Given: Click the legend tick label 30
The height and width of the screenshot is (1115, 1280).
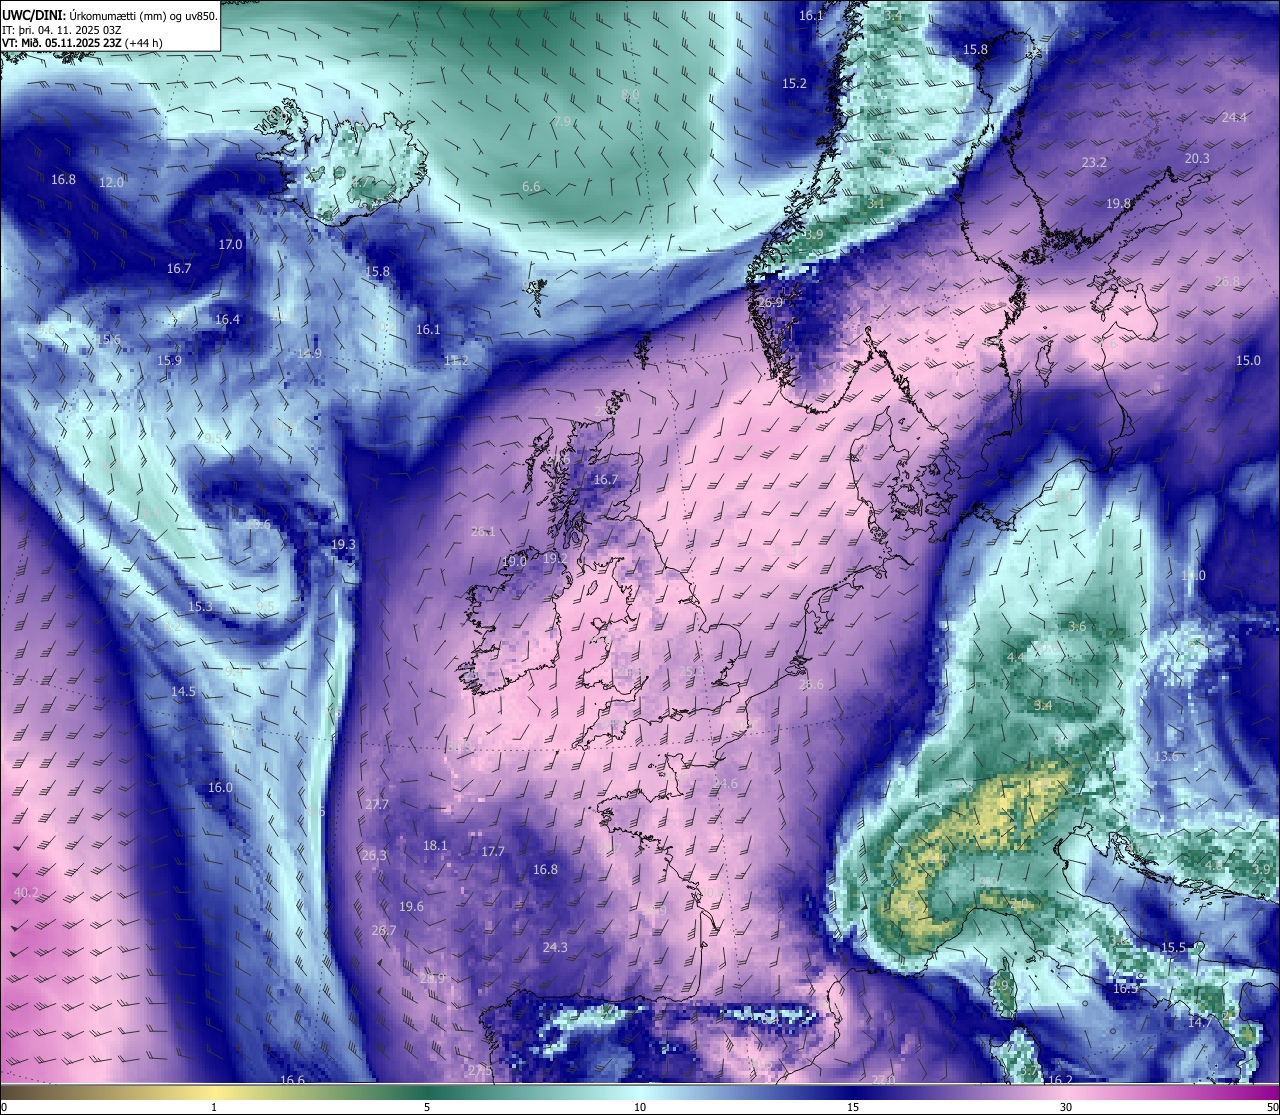Looking at the screenshot, I should (1067, 1107).
